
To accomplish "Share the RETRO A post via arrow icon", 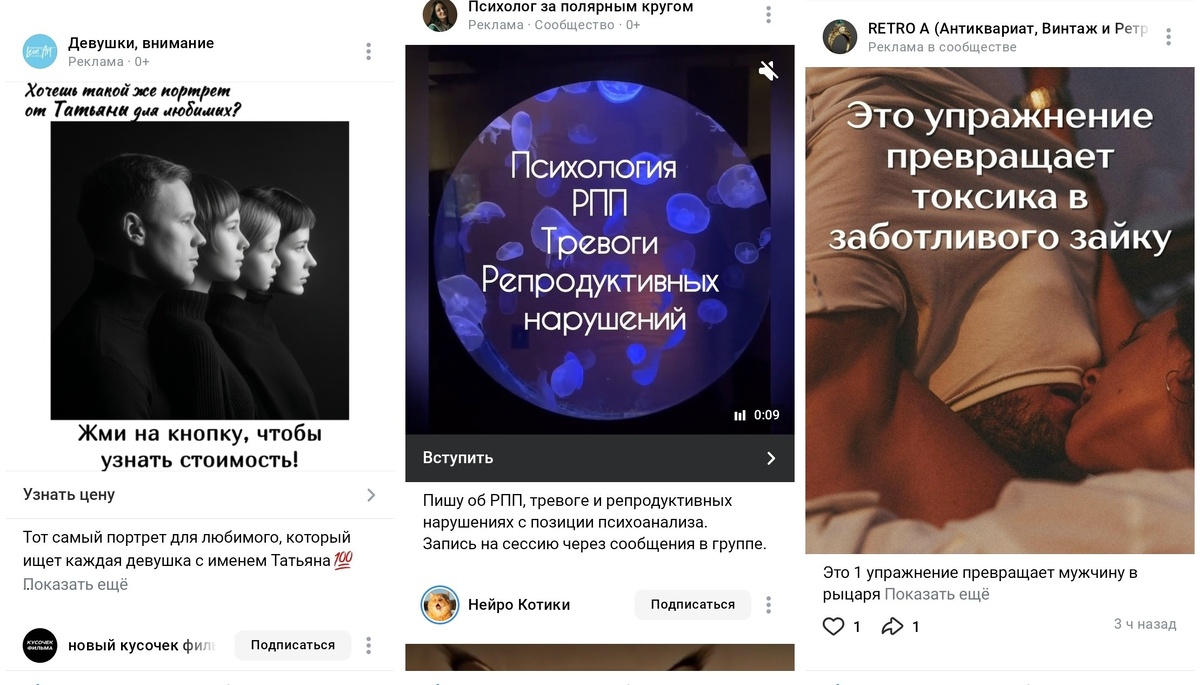I will [x=892, y=627].
